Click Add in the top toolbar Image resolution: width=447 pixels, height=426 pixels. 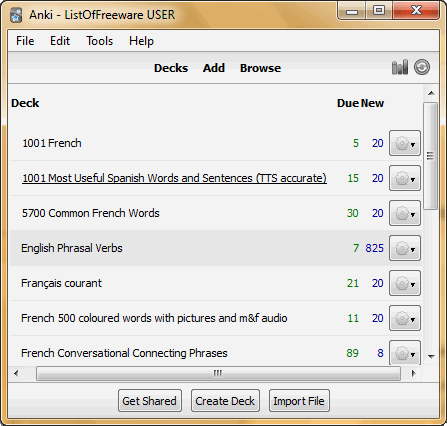click(x=214, y=68)
